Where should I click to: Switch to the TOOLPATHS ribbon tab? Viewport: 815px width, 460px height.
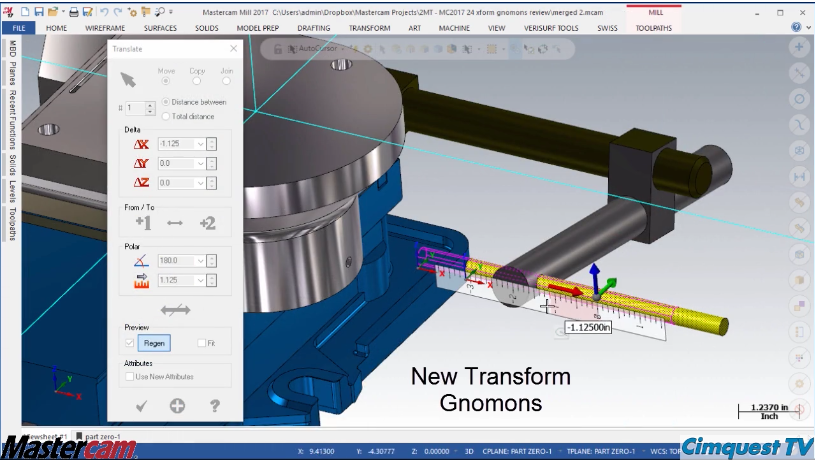[653, 28]
